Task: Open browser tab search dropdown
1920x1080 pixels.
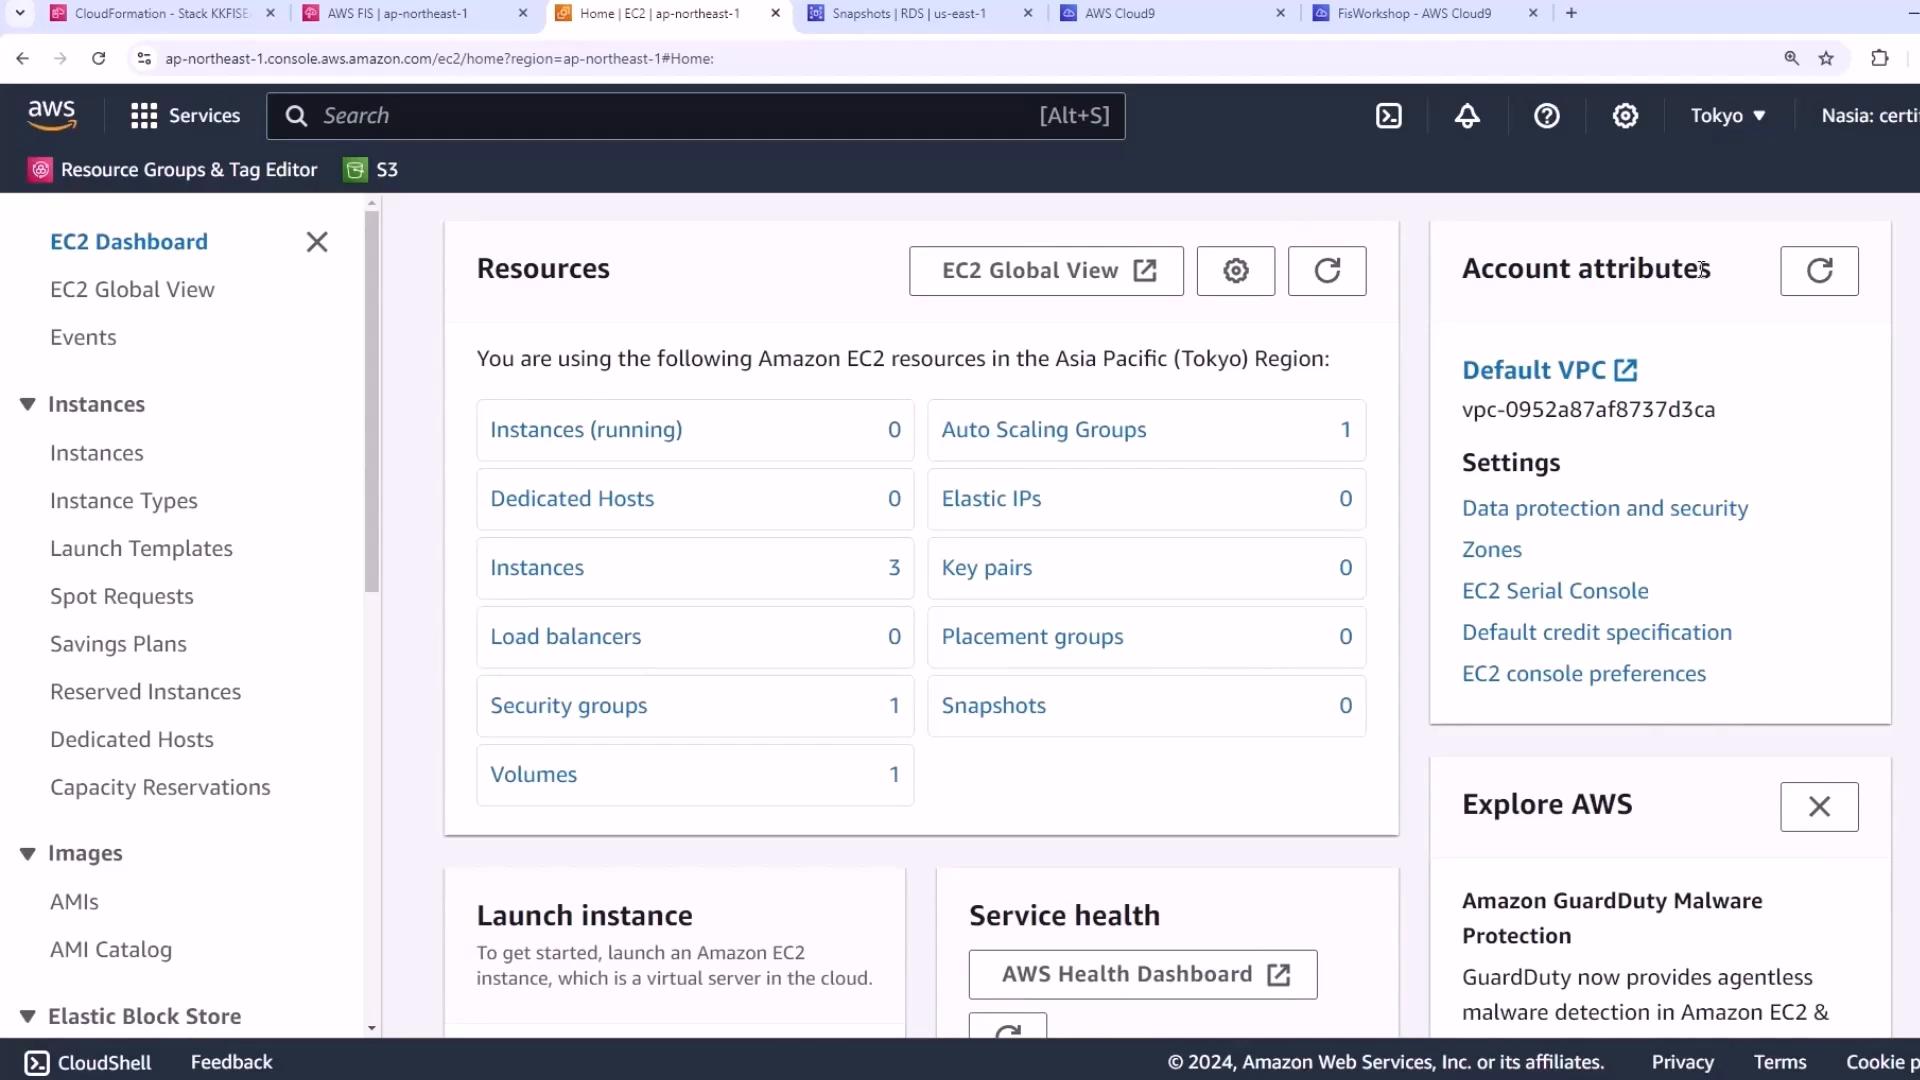Action: click(x=20, y=13)
